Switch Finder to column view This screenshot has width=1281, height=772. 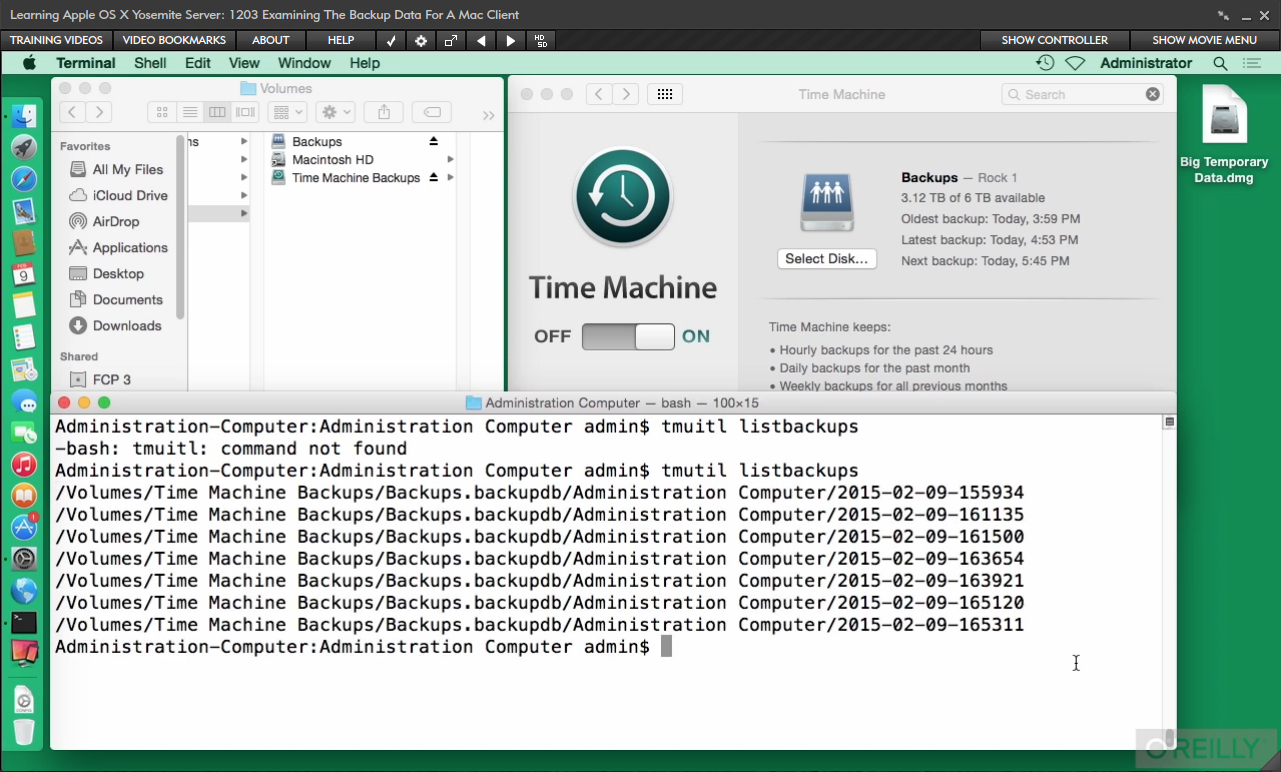point(217,113)
